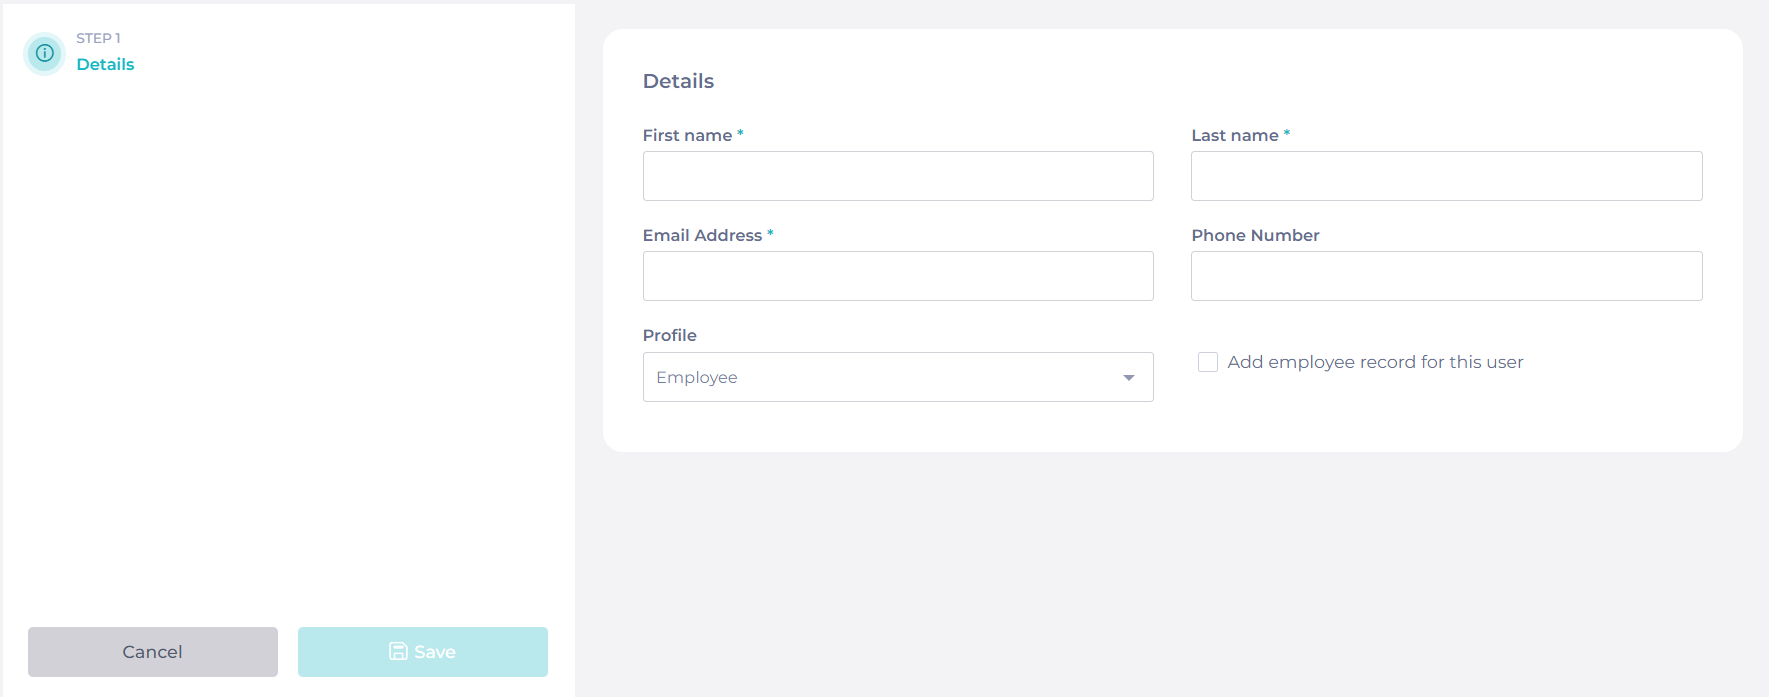Viewport: 1769px width, 697px height.
Task: Save the new user details
Action: tap(423, 652)
